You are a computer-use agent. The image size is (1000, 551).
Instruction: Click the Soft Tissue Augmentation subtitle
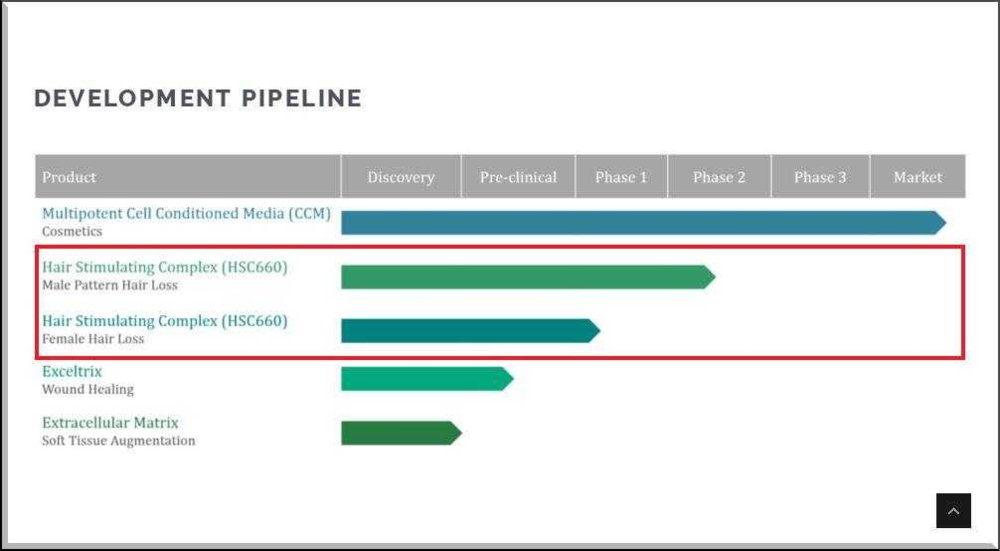(118, 441)
